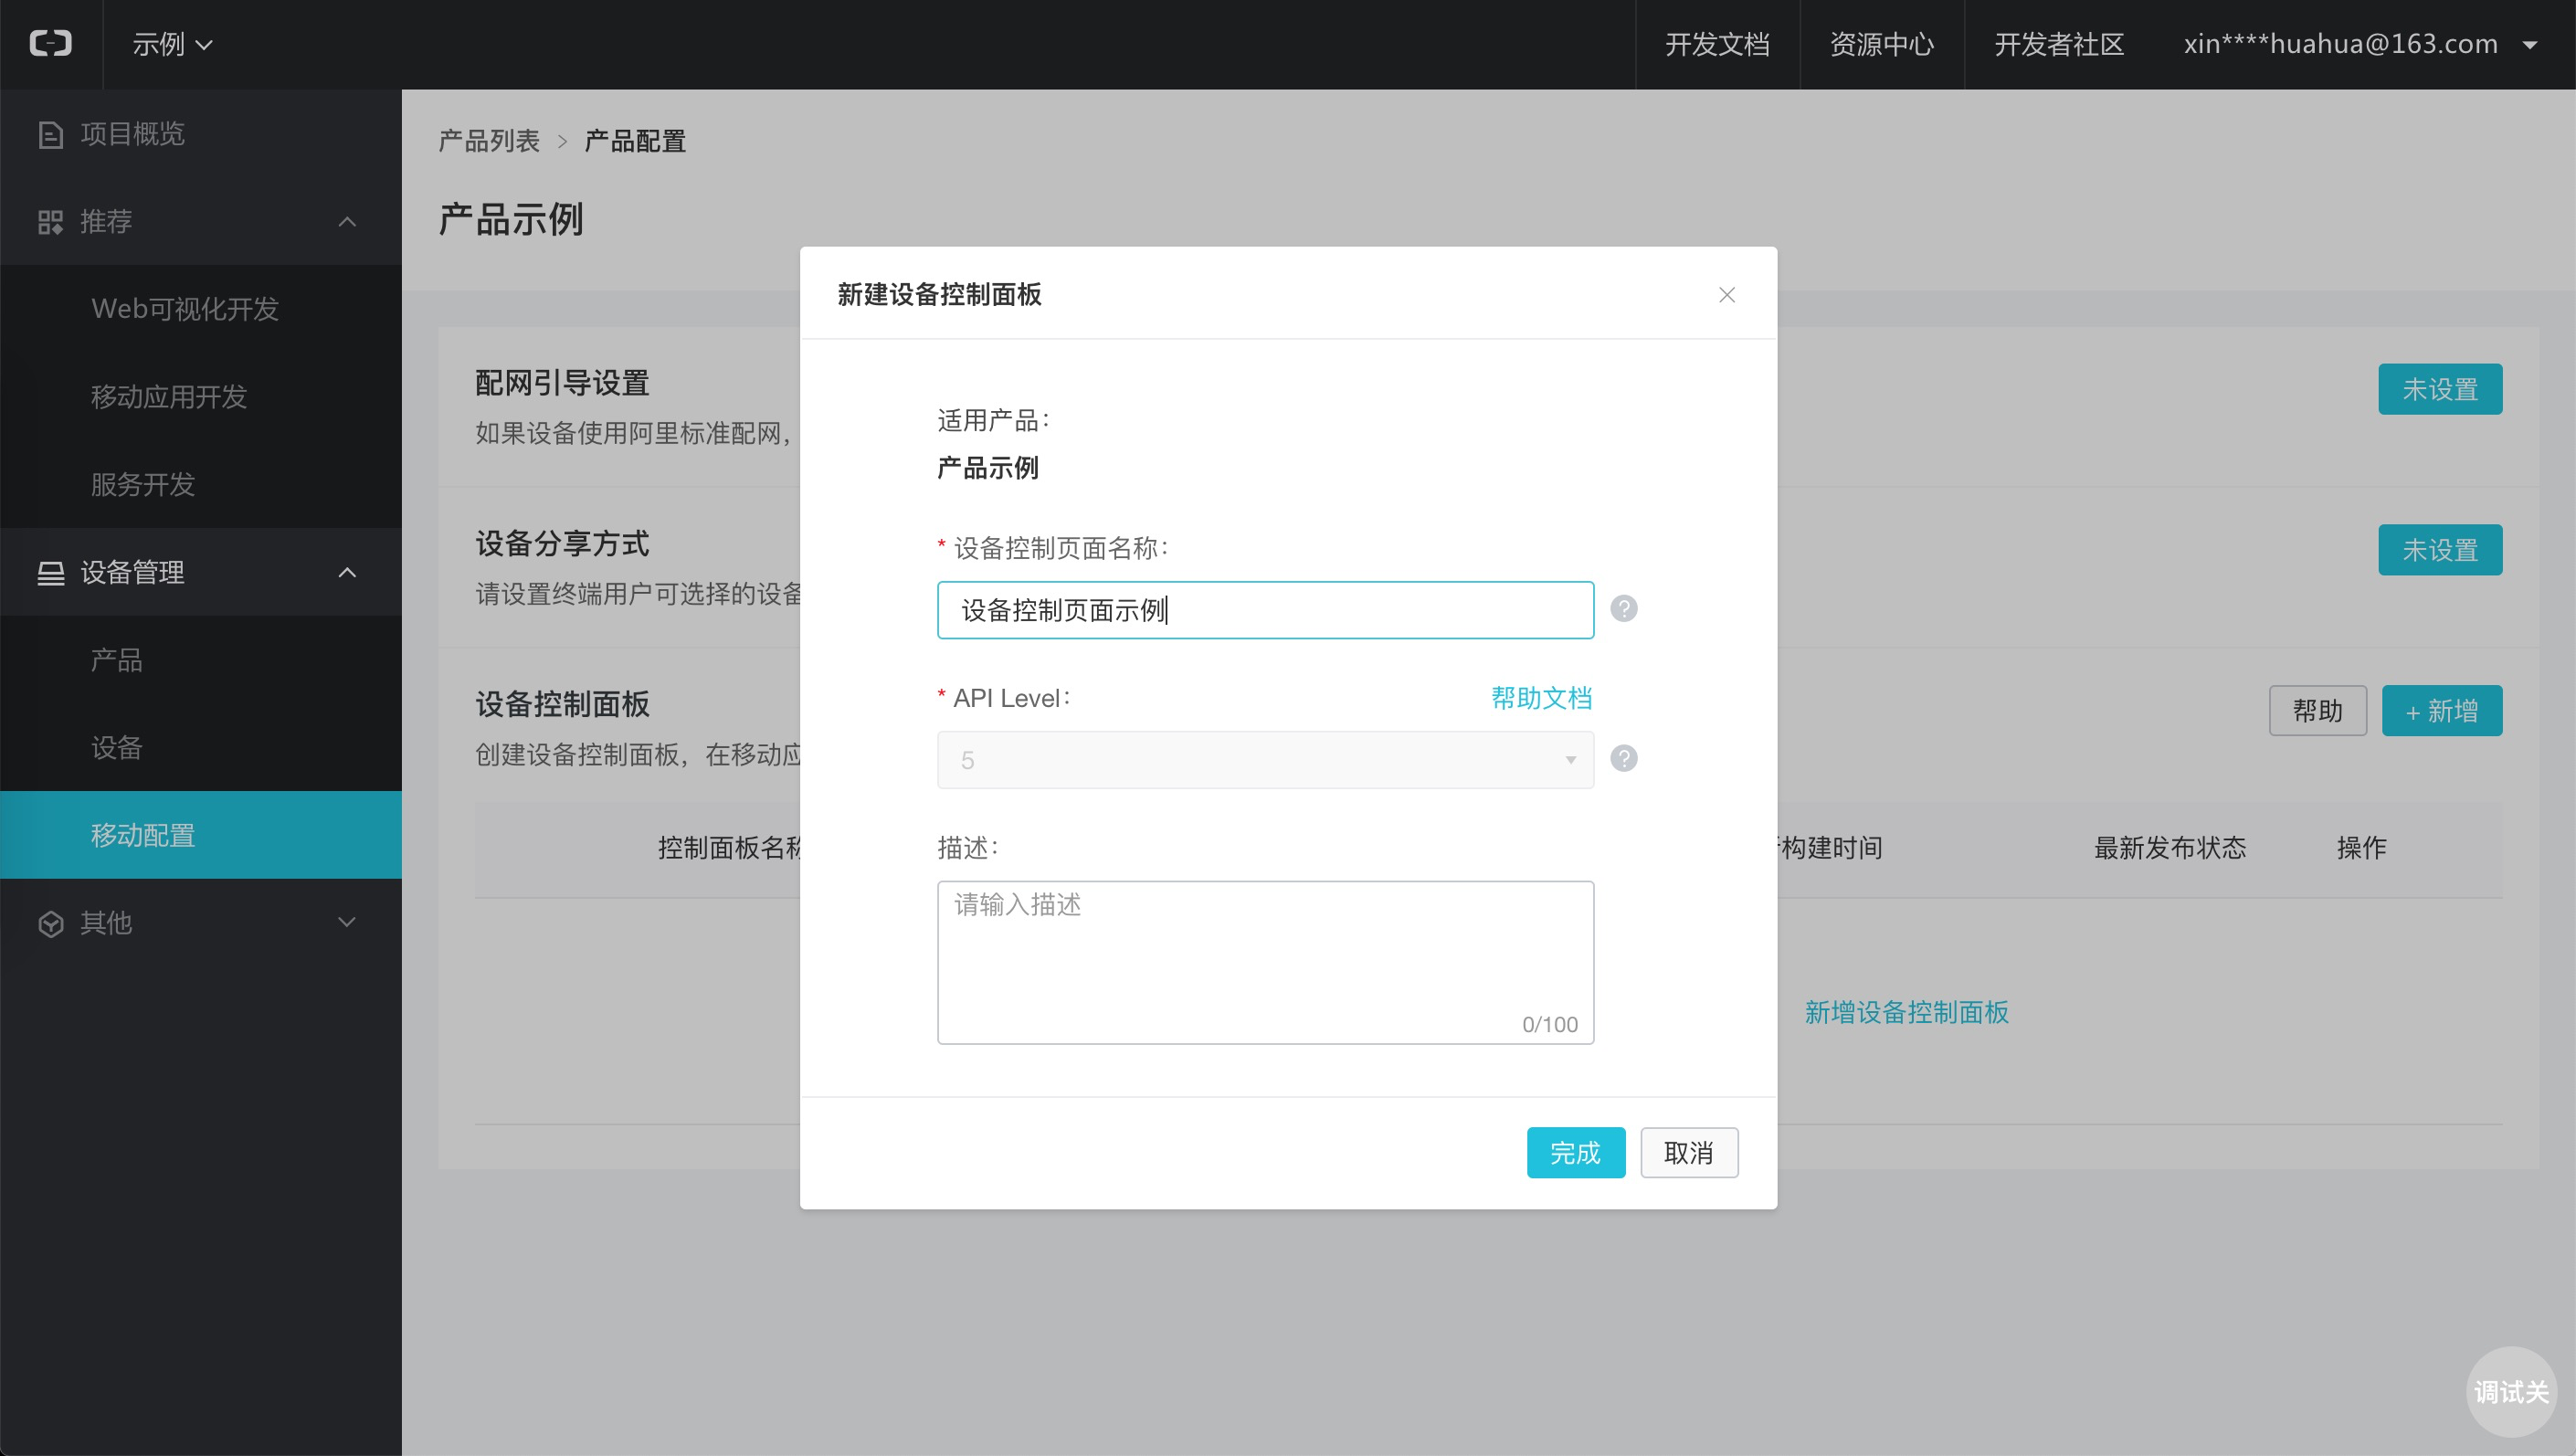
Task: Collapse the 推荐 sidebar section
Action: pos(347,222)
